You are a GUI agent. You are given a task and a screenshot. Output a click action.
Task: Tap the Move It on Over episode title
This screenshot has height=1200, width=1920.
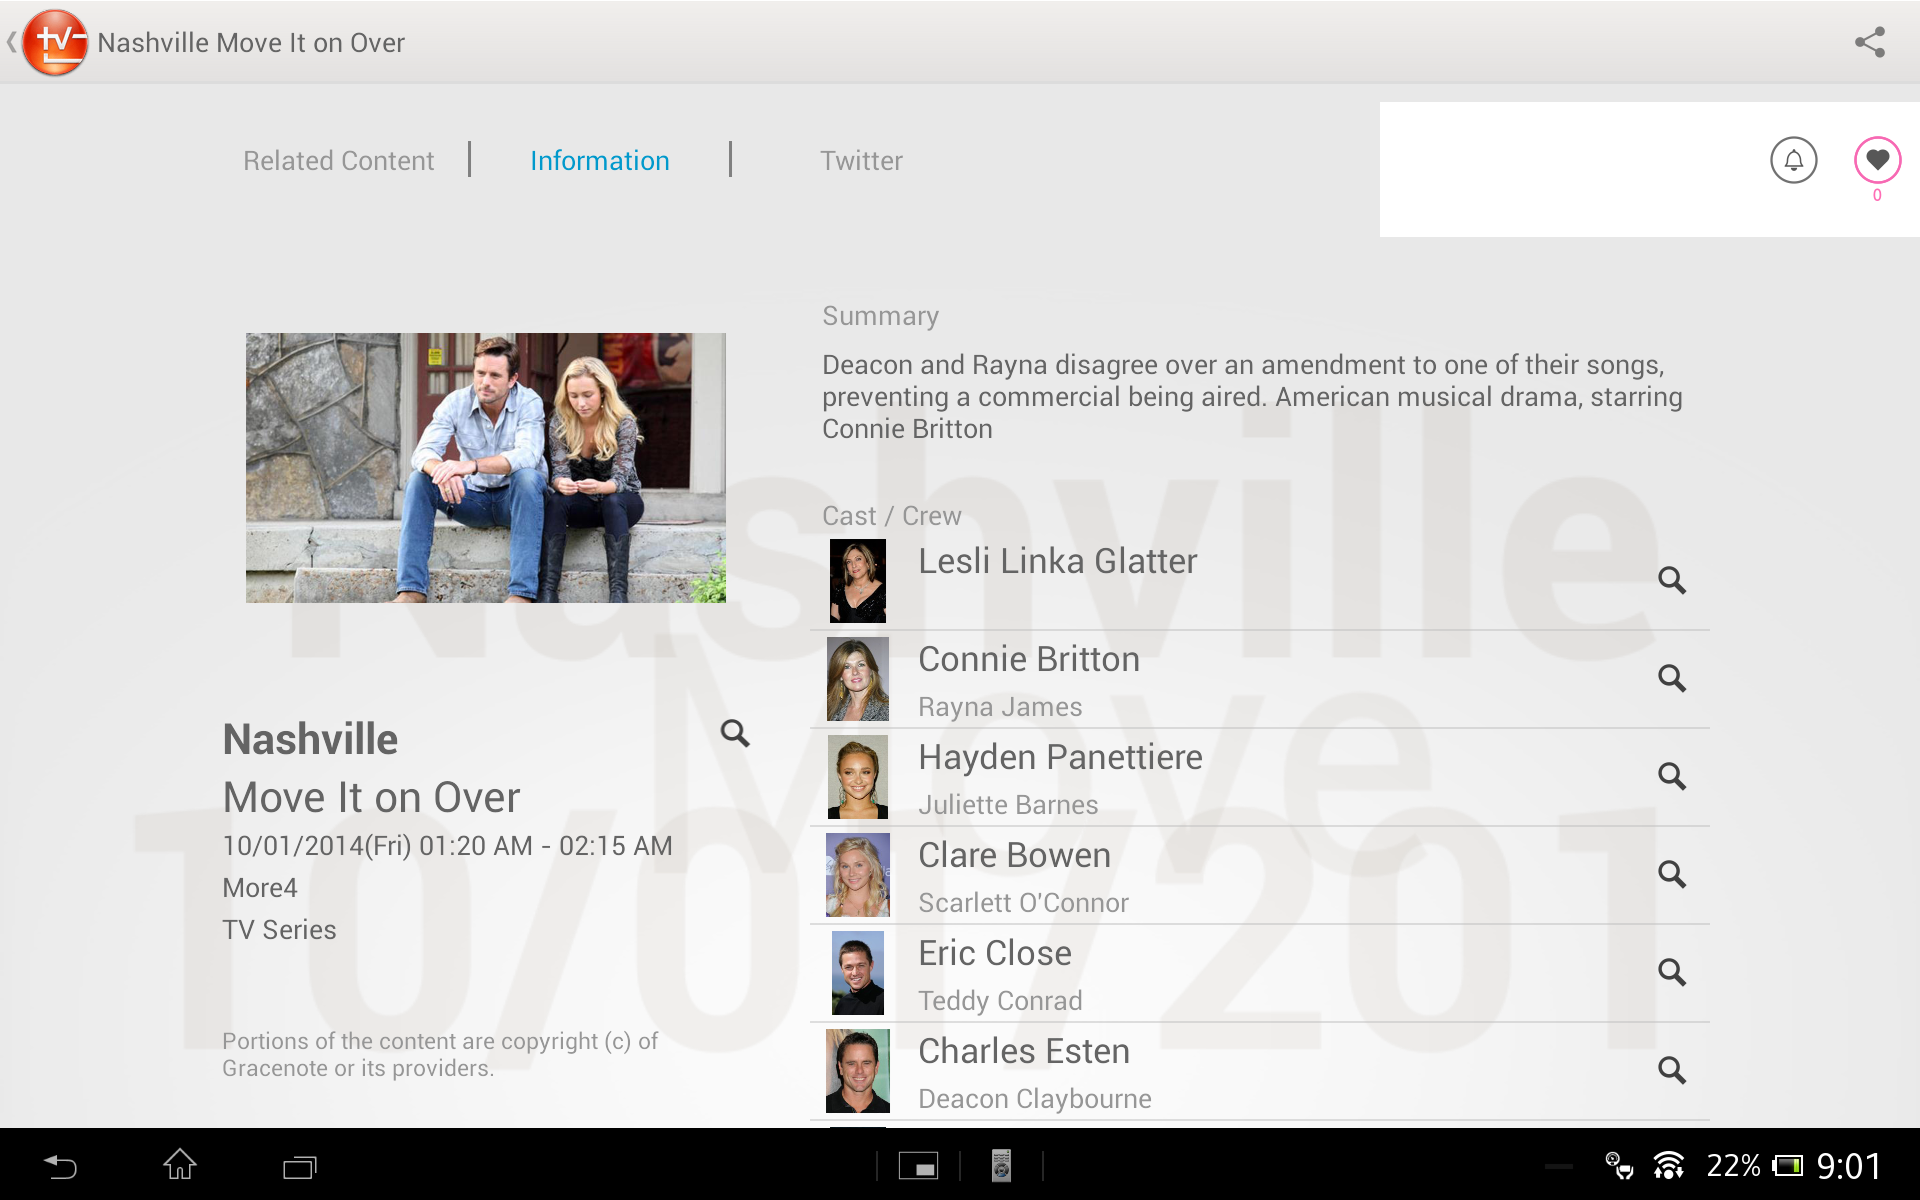pyautogui.click(x=371, y=797)
